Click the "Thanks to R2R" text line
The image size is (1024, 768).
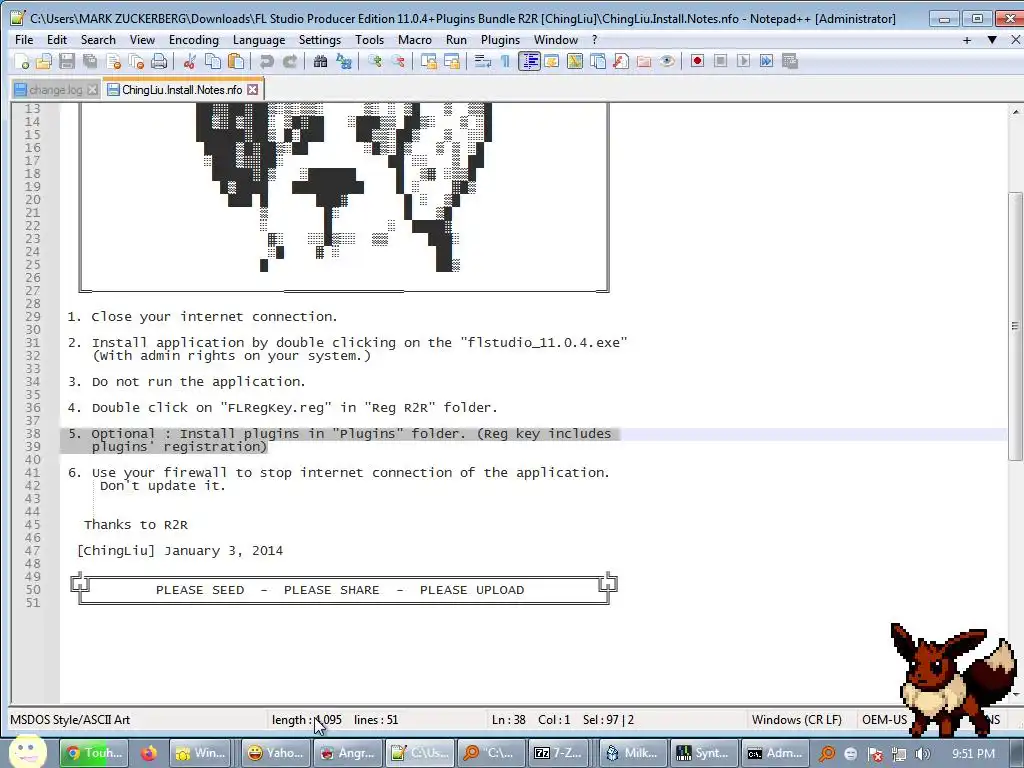pos(136,524)
